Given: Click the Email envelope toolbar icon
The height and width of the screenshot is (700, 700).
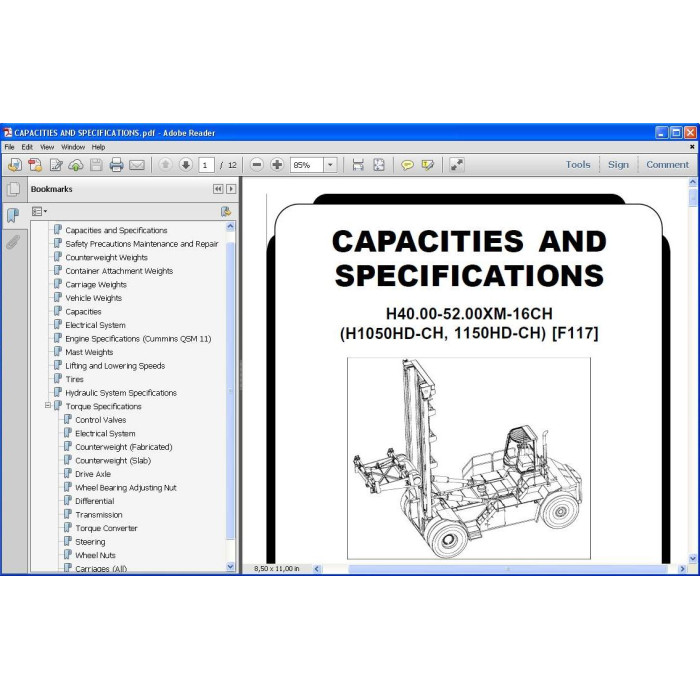Looking at the screenshot, I should 137,165.
